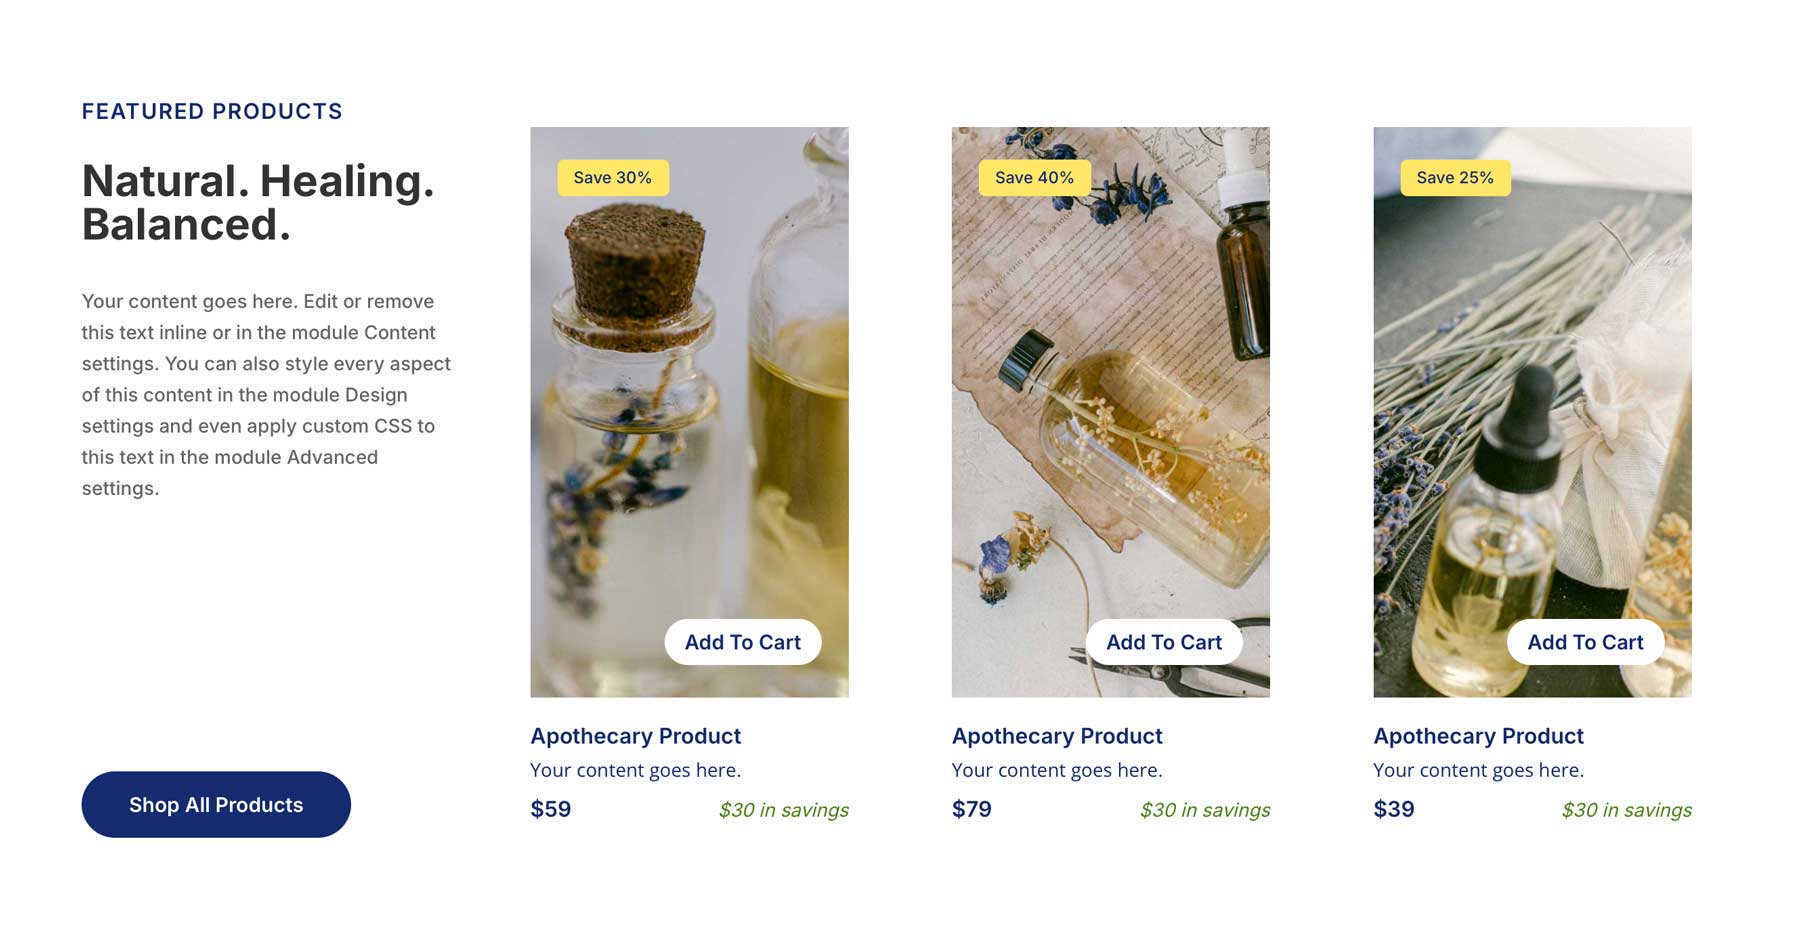Click '$30 in savings' under the $79 product
This screenshot has height=935, width=1800.
[x=1205, y=810]
